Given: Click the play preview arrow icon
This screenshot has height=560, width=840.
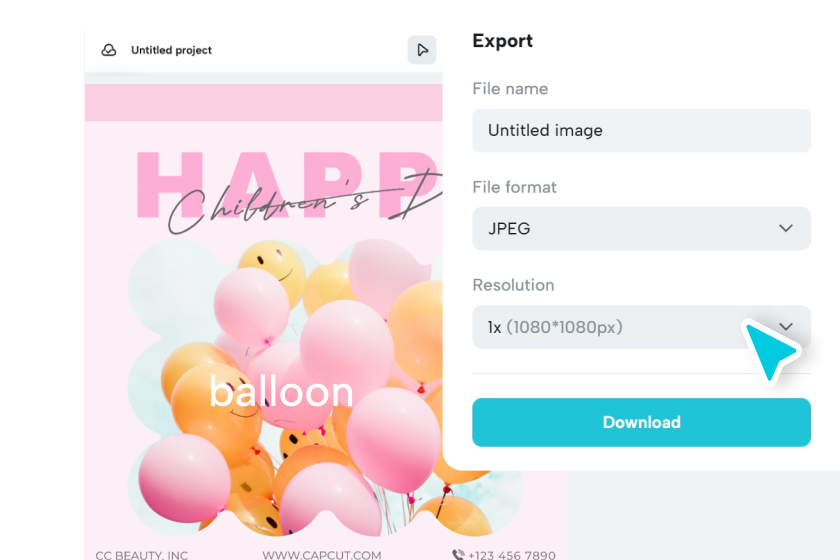Looking at the screenshot, I should click(x=422, y=50).
